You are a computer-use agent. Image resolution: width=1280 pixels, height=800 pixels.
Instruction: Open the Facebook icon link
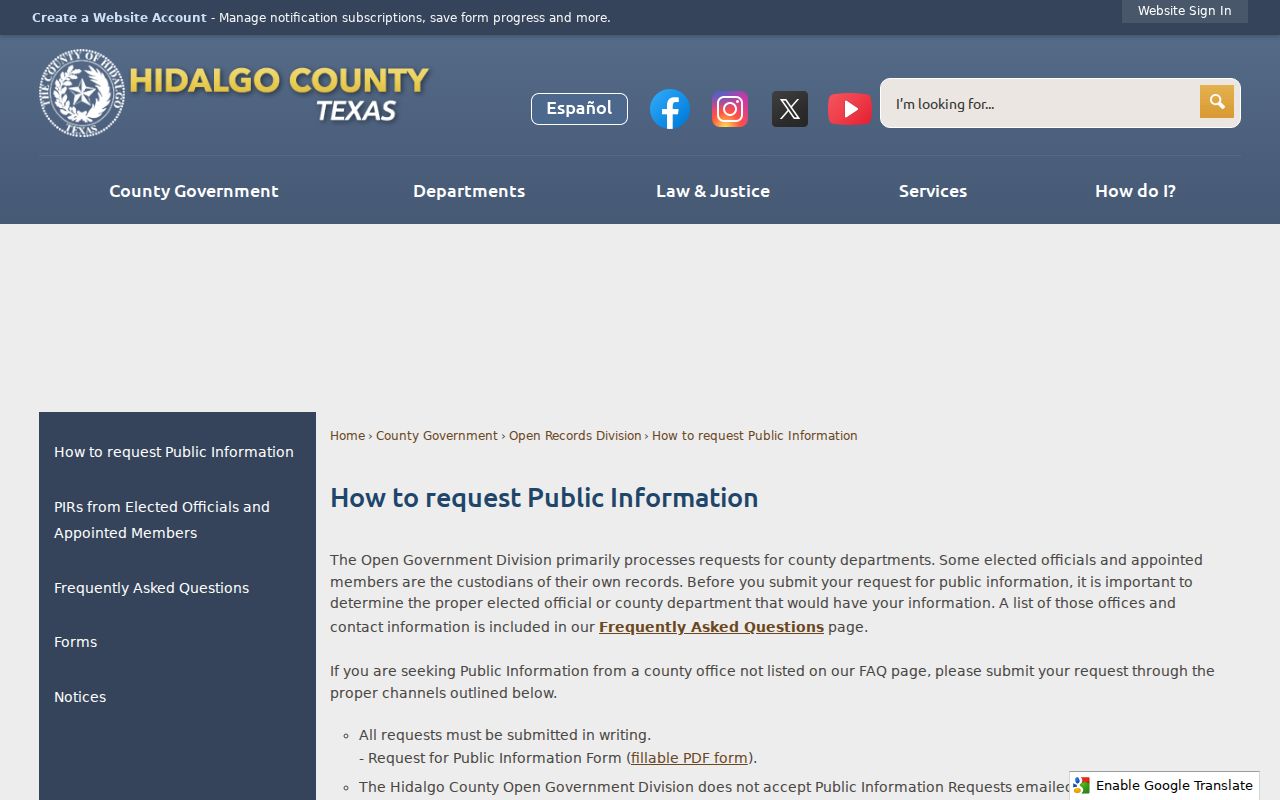(669, 109)
